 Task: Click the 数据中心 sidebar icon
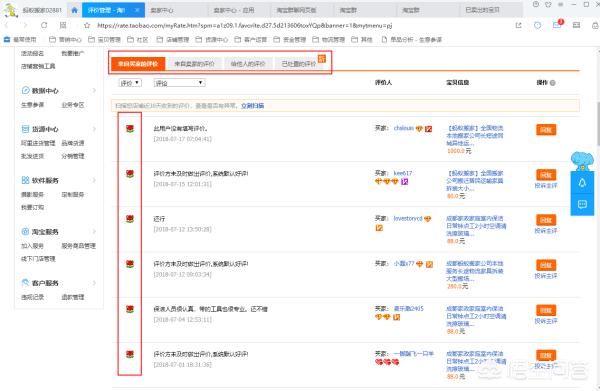25,90
